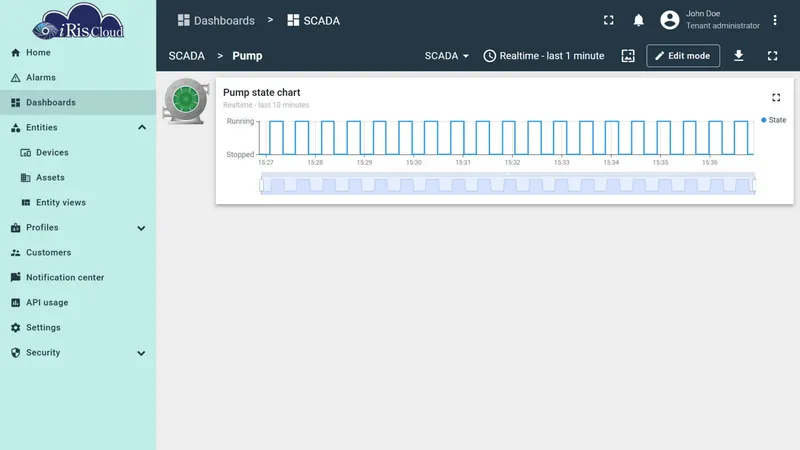
Task: Click the Settings gear icon
Action: coord(15,328)
